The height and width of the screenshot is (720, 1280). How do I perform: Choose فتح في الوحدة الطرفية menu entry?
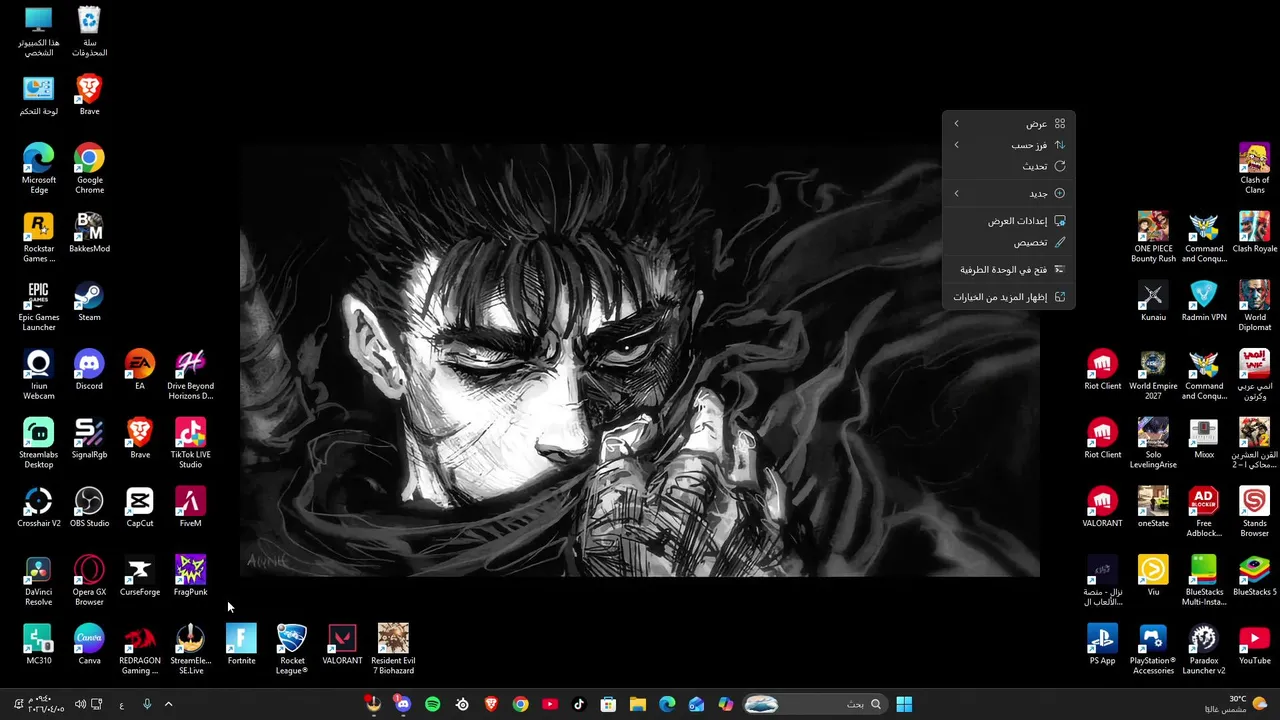coord(1008,269)
